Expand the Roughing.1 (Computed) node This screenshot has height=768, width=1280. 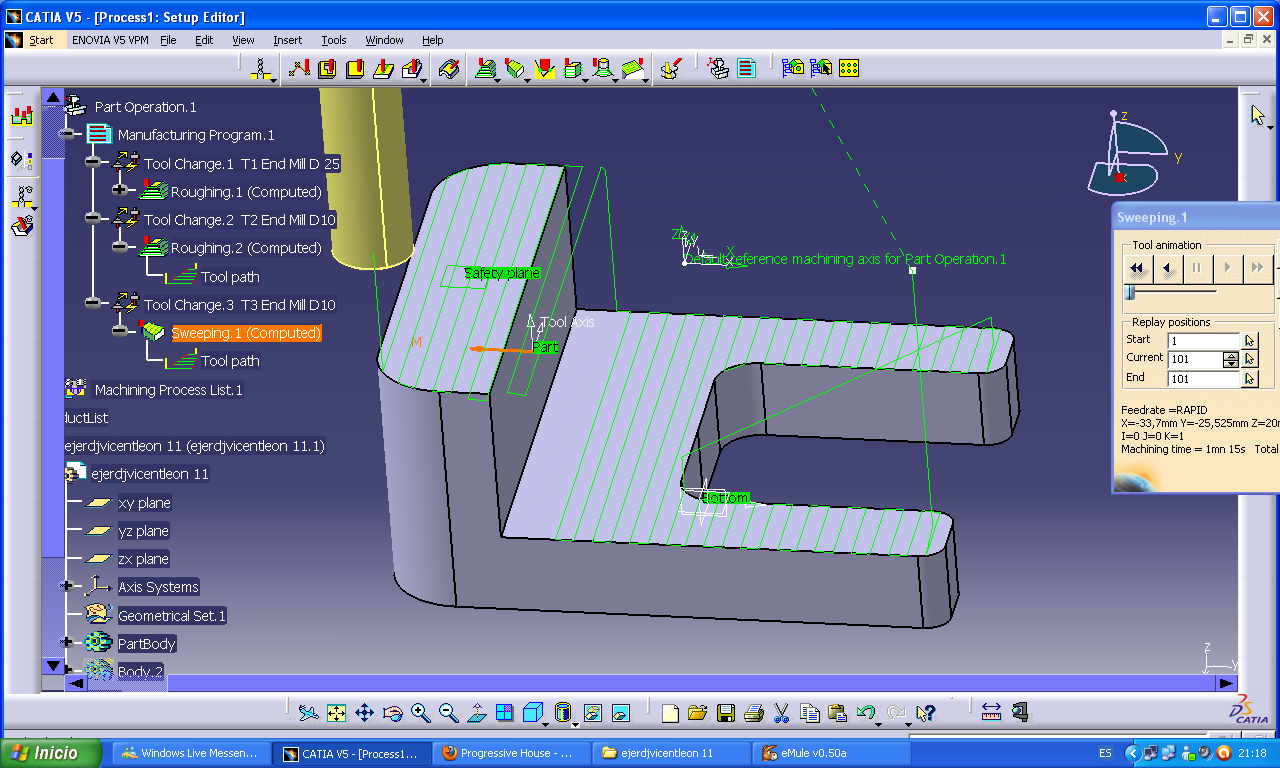click(120, 190)
